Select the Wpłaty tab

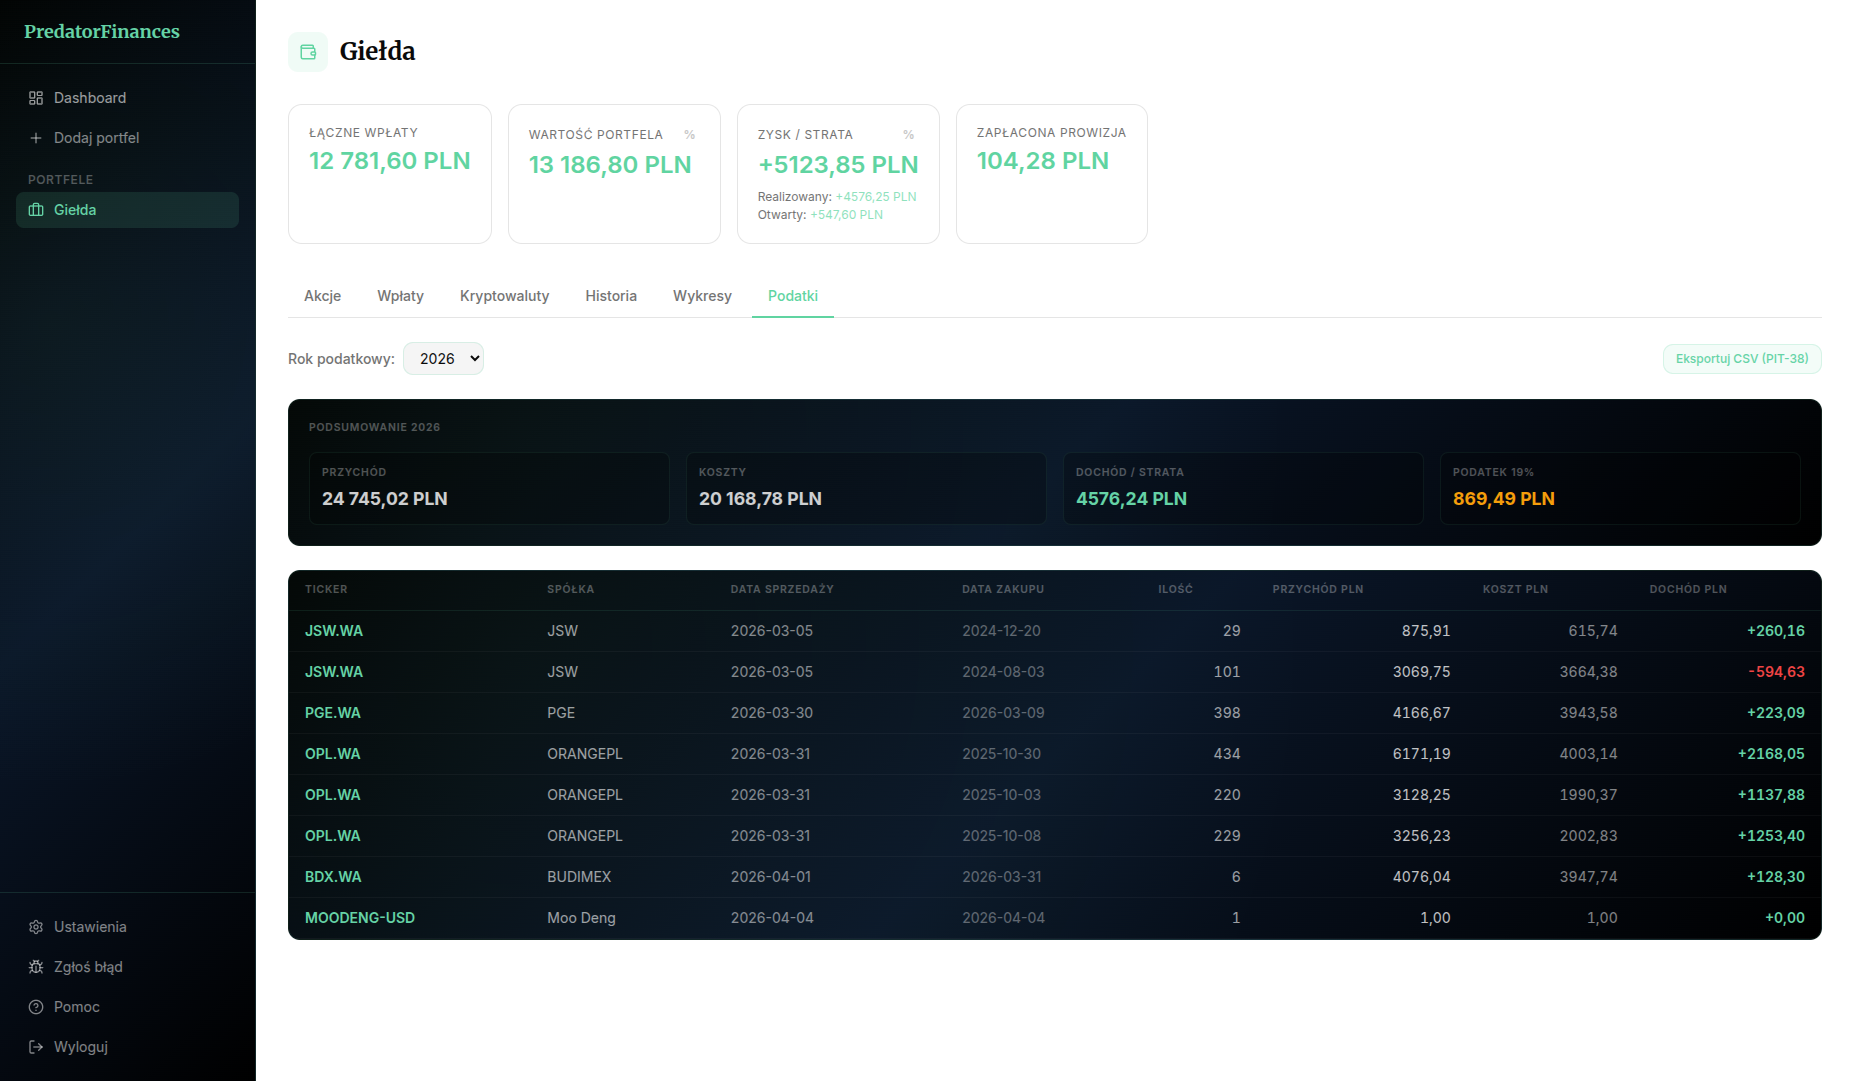point(400,296)
